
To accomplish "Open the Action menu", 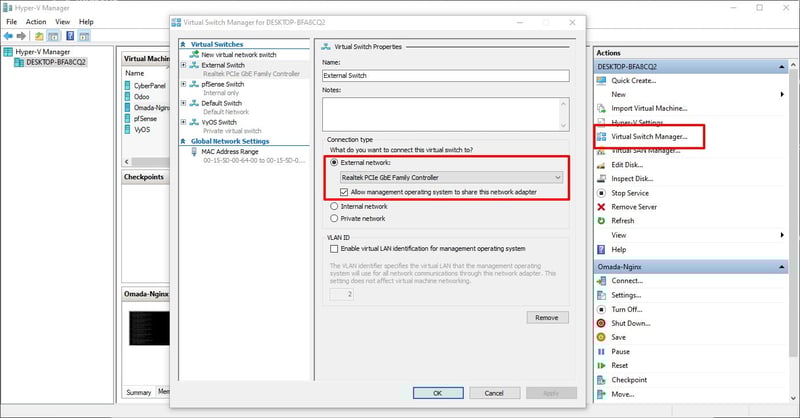I will point(36,21).
